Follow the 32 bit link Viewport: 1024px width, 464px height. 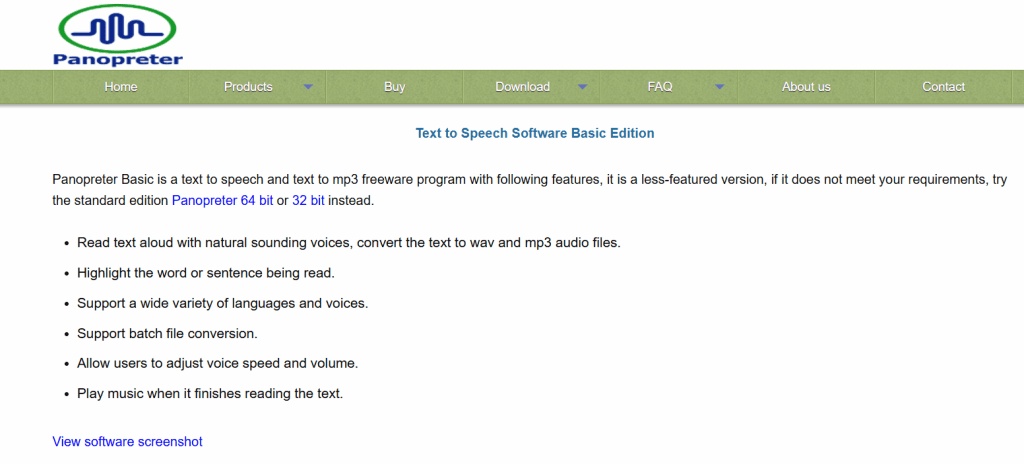pyautogui.click(x=308, y=201)
